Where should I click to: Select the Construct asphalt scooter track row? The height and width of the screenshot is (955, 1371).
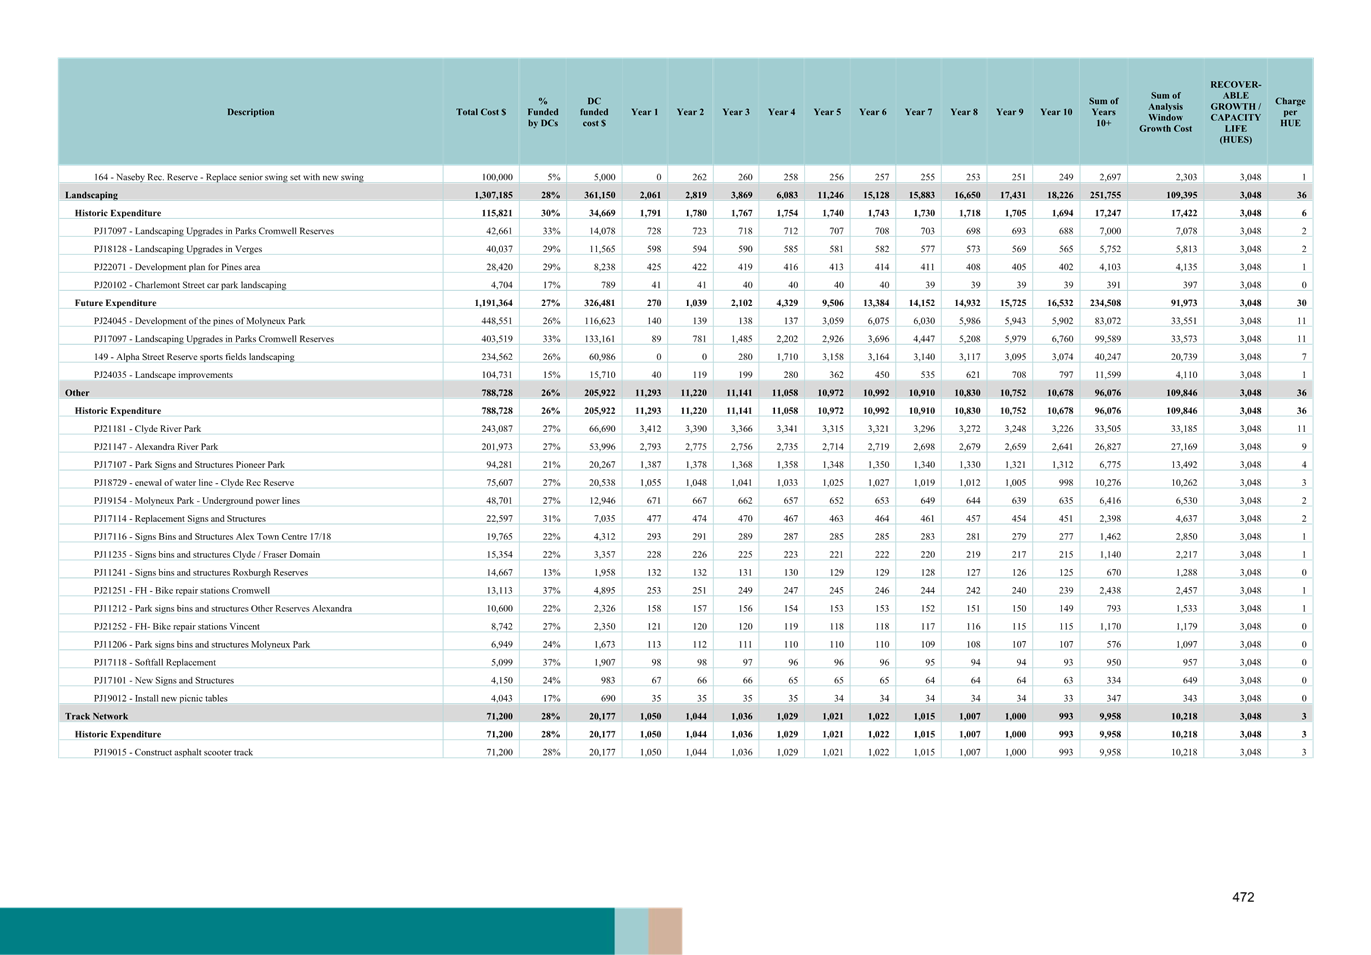pyautogui.click(x=210, y=750)
